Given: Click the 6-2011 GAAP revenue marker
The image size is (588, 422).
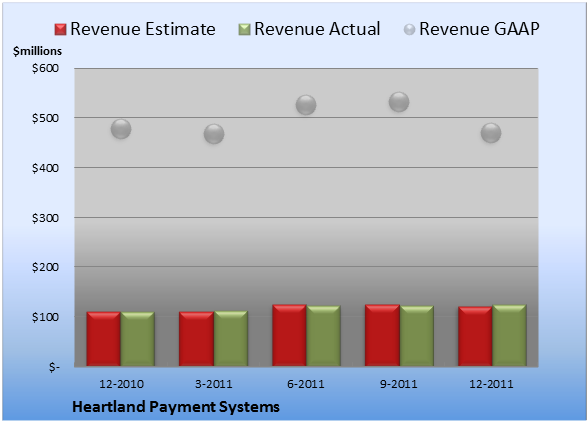Looking at the screenshot, I should tap(306, 105).
